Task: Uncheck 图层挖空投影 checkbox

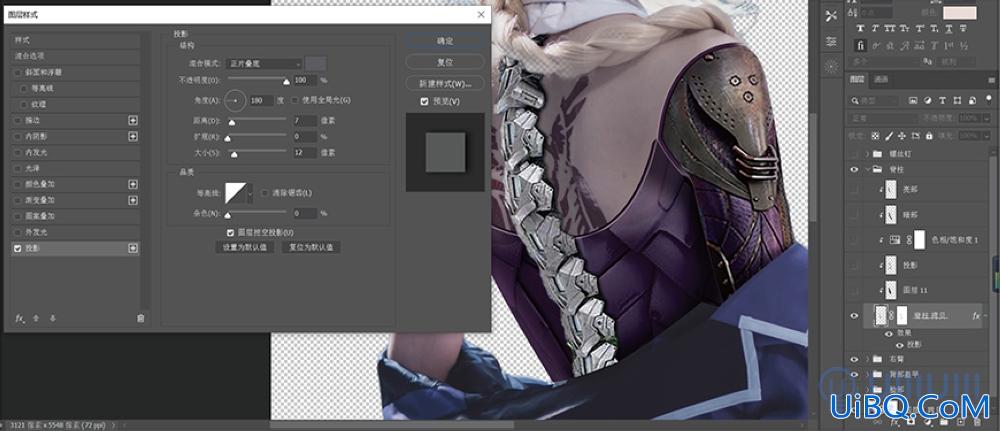Action: point(230,233)
